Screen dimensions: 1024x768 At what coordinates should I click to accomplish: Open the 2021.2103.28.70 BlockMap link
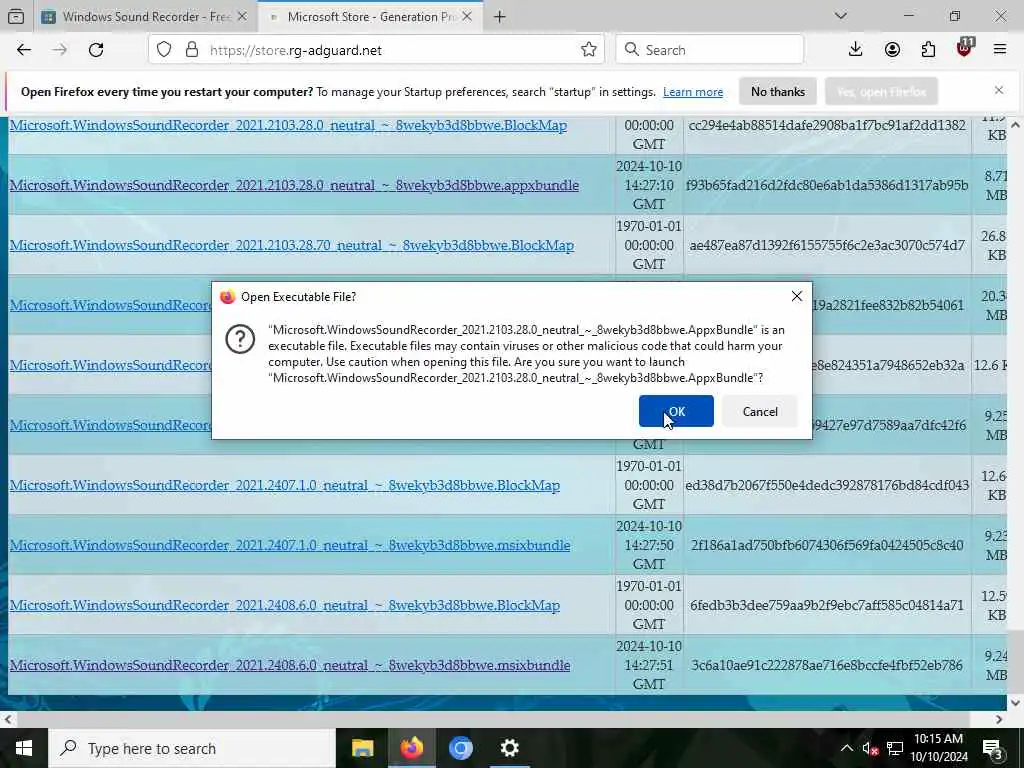click(291, 245)
